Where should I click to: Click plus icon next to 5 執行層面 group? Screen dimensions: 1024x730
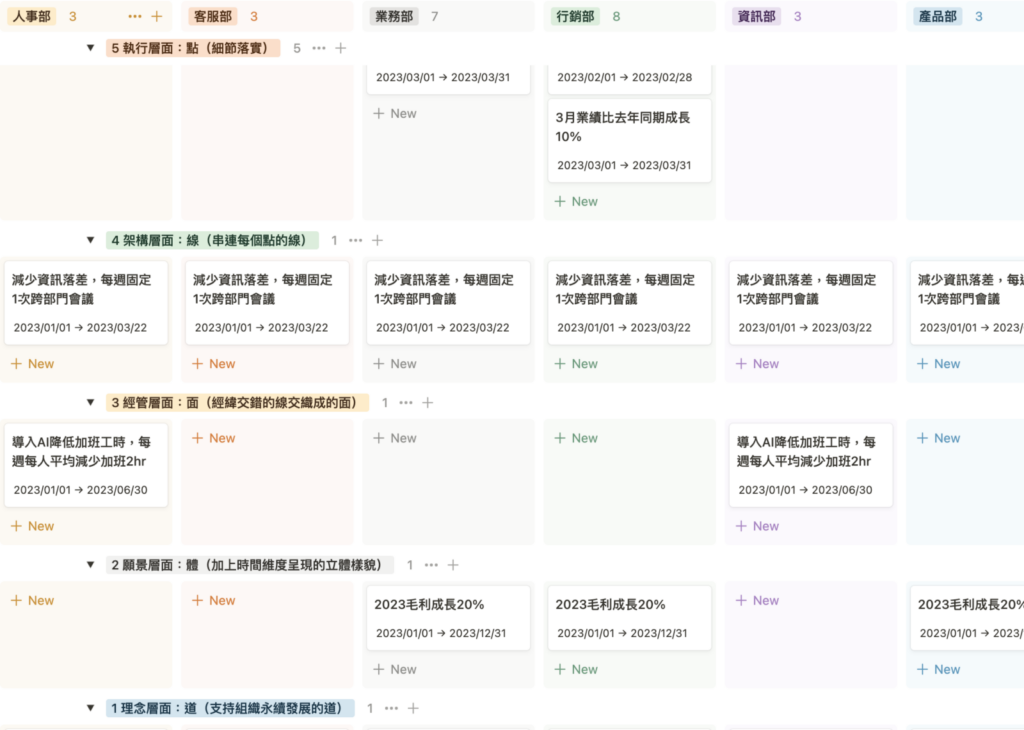point(341,48)
